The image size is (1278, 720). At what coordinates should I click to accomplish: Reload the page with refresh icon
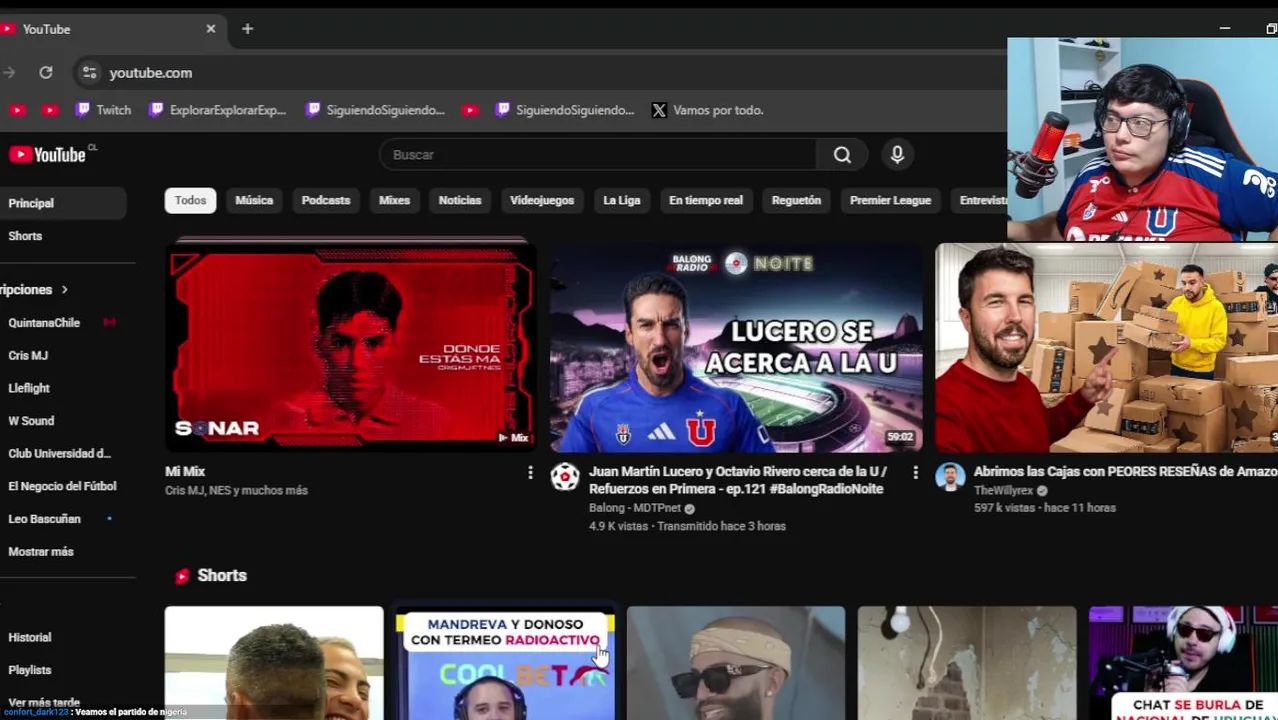pyautogui.click(x=46, y=73)
